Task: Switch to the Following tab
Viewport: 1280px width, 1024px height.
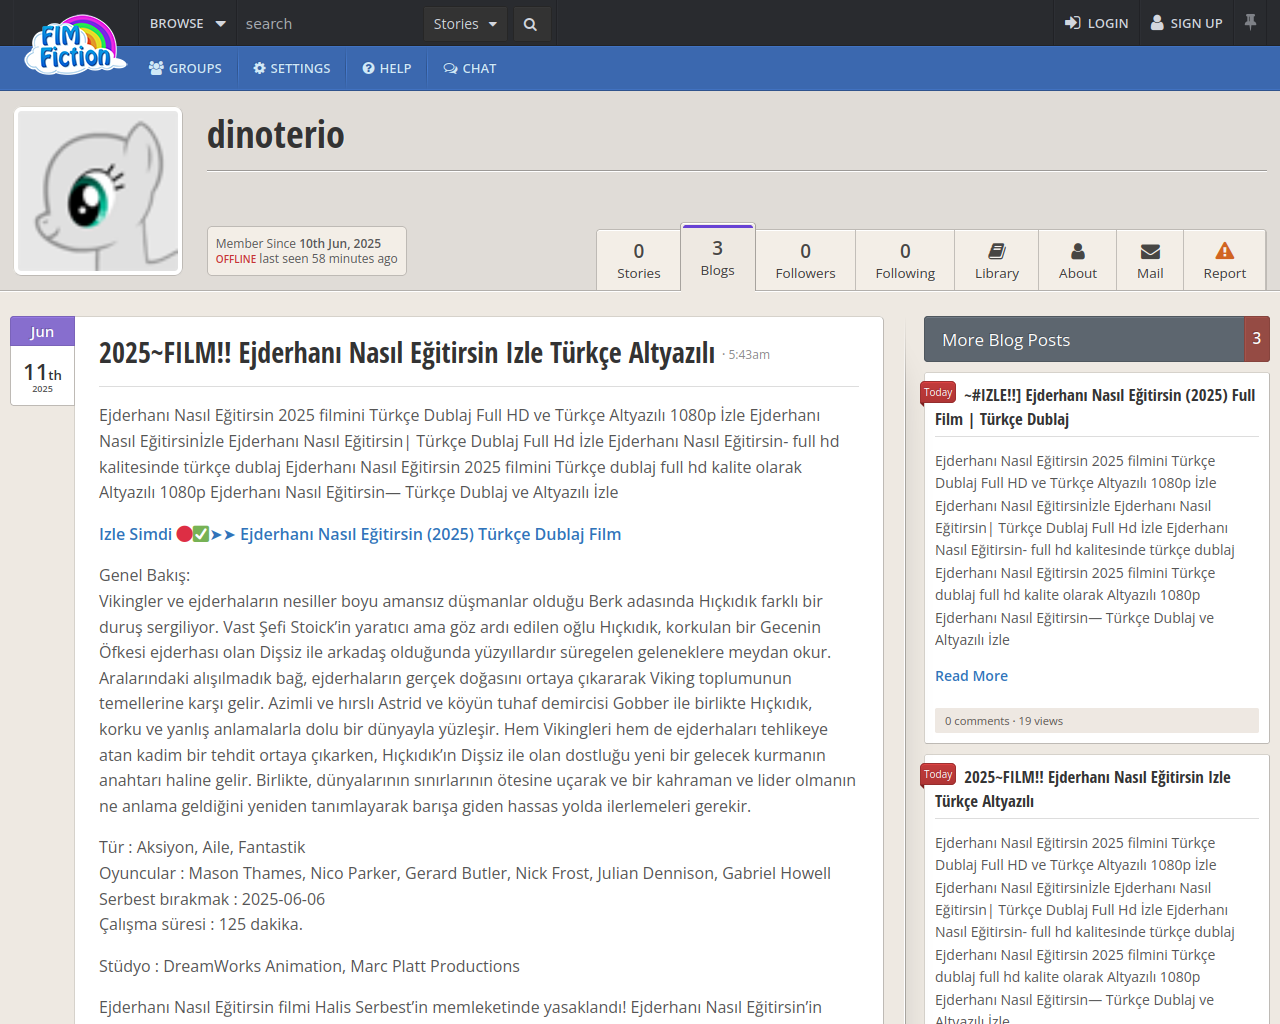Action: 905,260
